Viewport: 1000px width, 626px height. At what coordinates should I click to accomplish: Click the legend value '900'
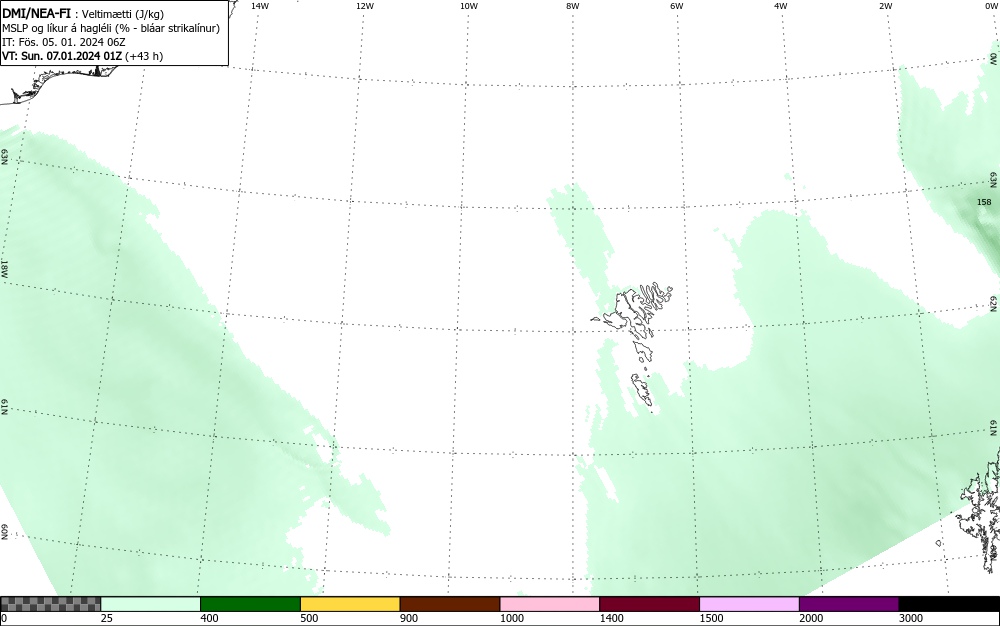(x=409, y=618)
